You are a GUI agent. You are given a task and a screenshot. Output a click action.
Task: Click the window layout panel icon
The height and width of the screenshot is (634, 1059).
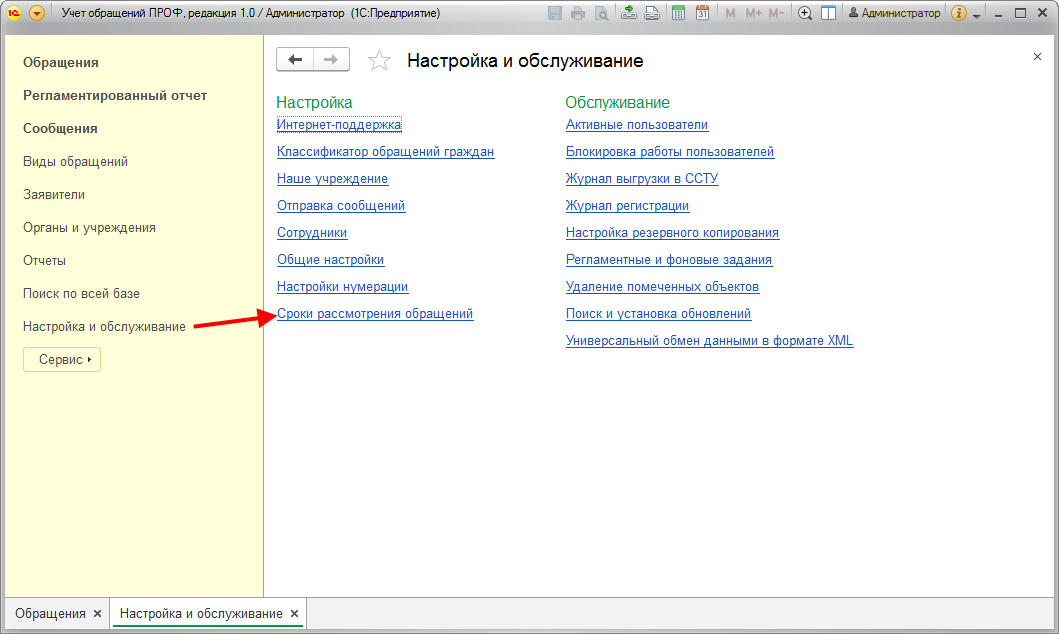pos(828,13)
